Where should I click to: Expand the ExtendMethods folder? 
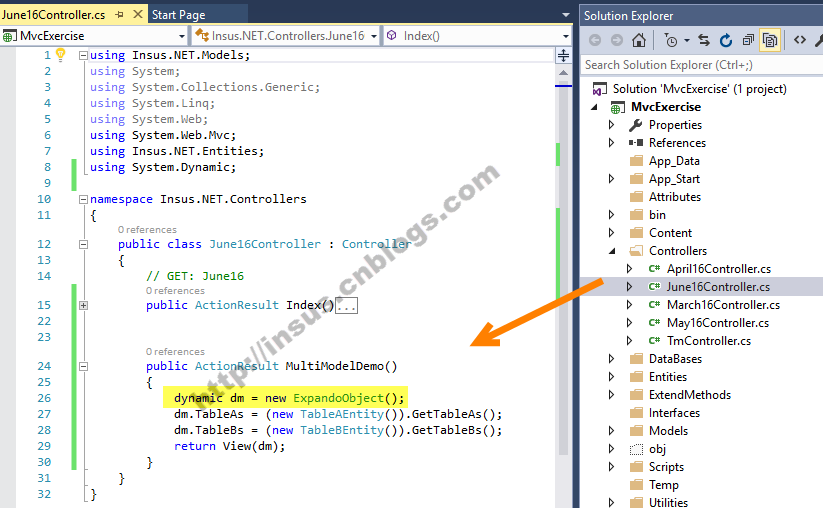(611, 395)
